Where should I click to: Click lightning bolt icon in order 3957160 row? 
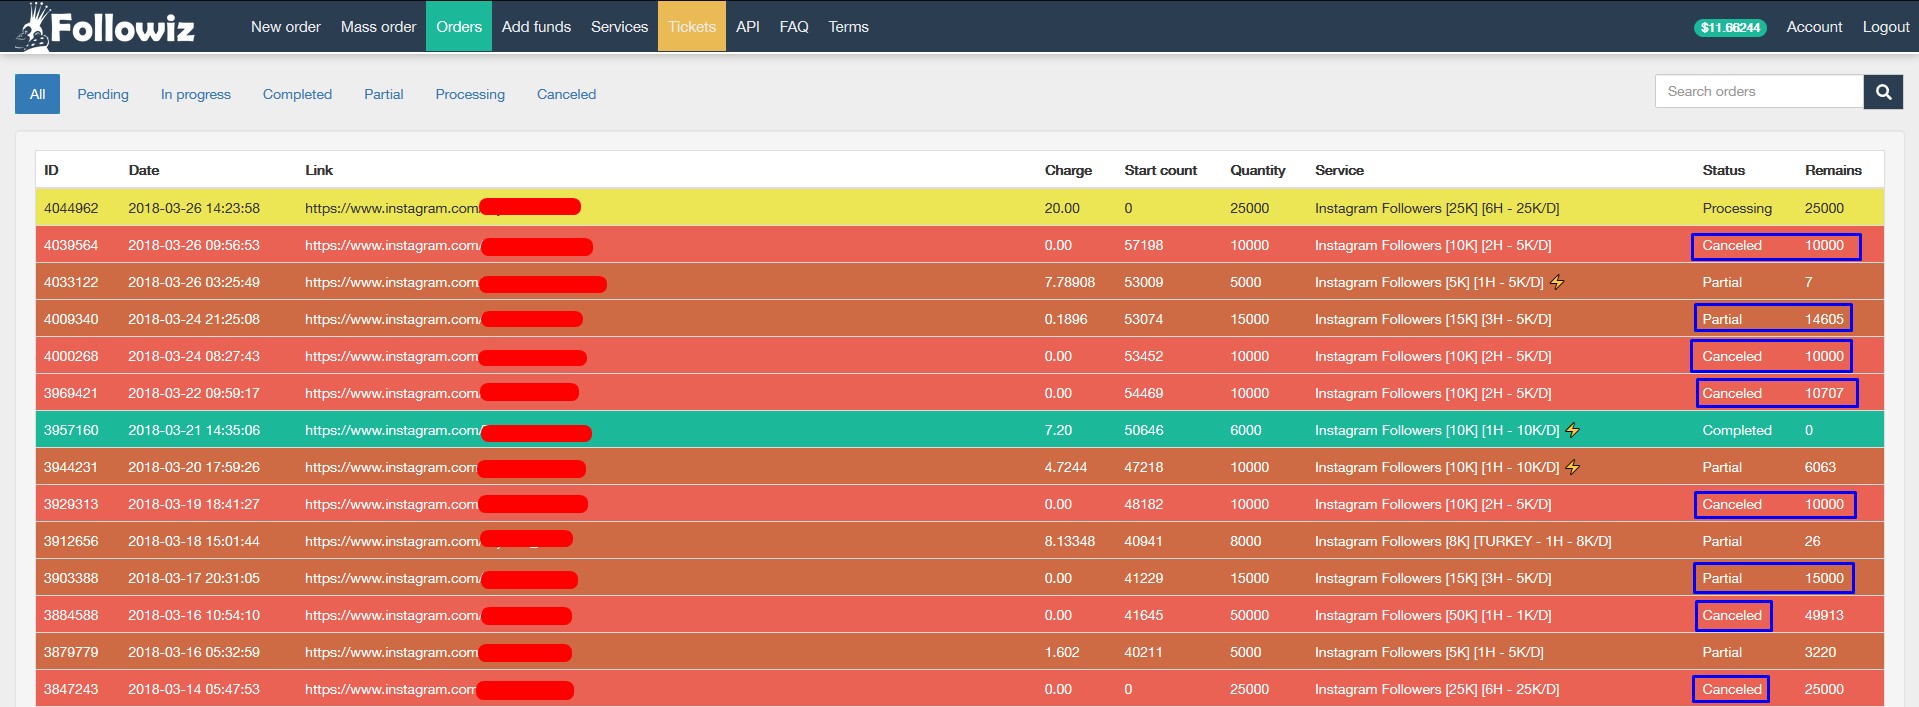pyautogui.click(x=1573, y=430)
